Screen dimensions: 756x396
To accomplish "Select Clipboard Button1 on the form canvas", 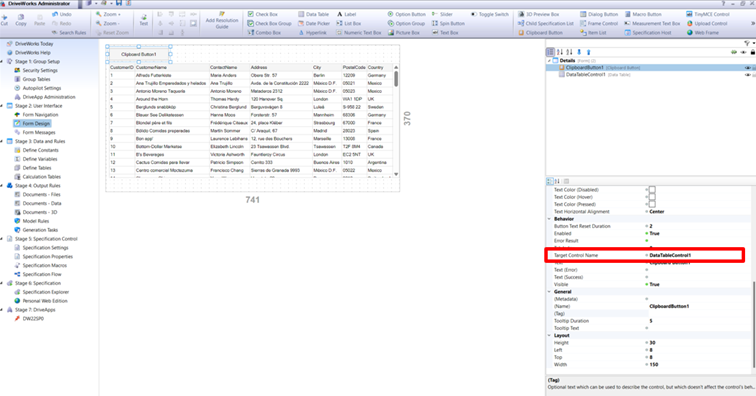I will [139, 55].
